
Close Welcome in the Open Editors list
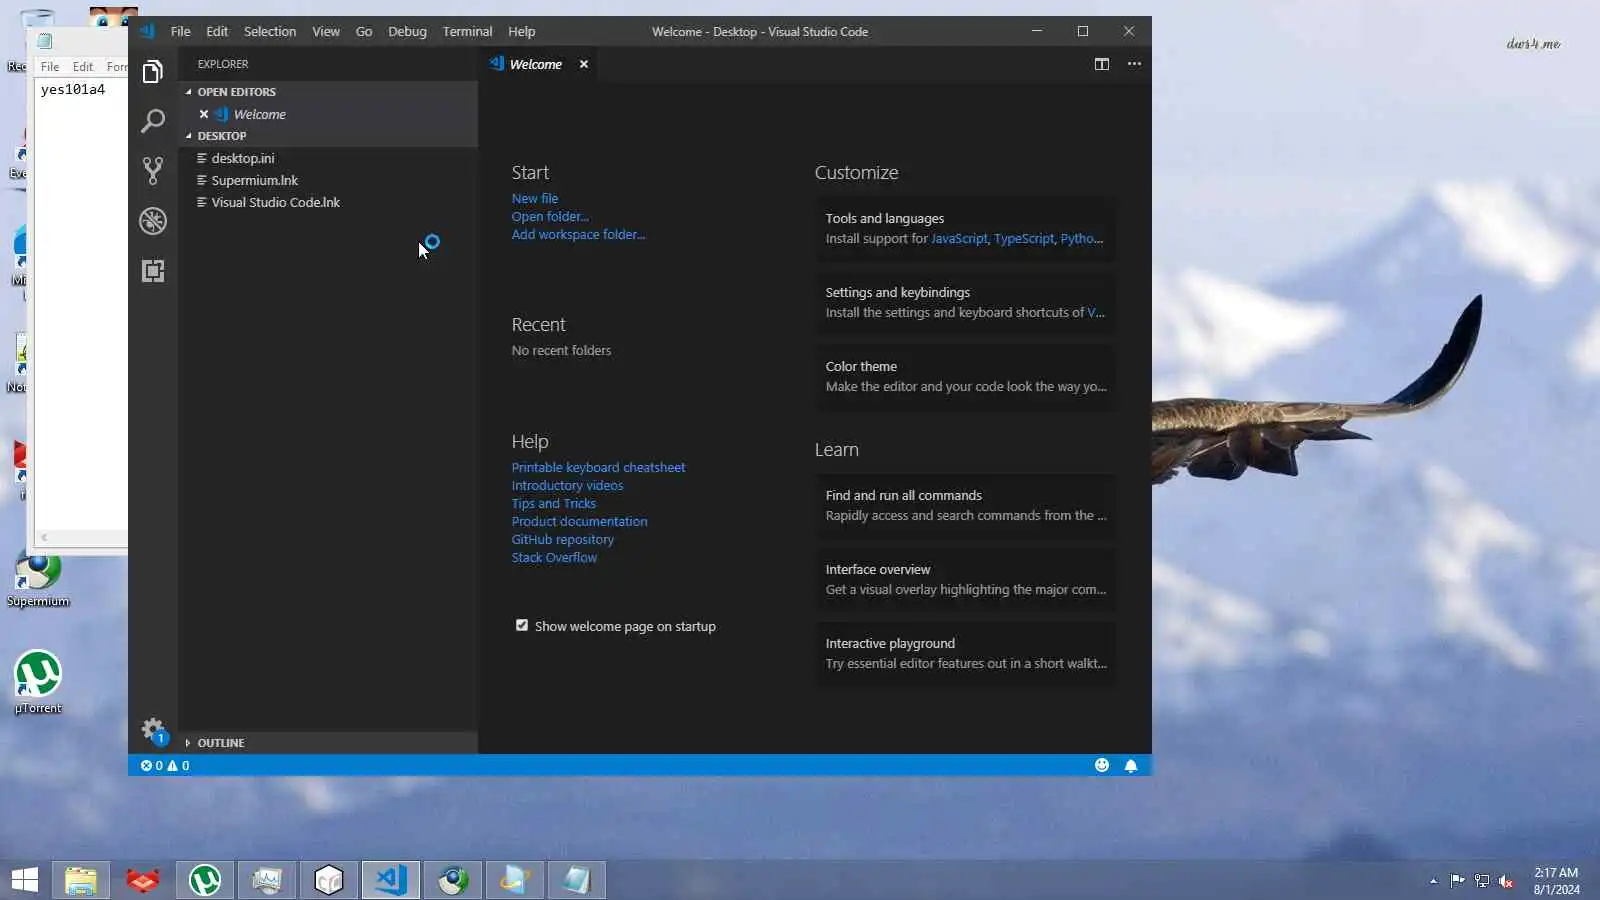204,114
